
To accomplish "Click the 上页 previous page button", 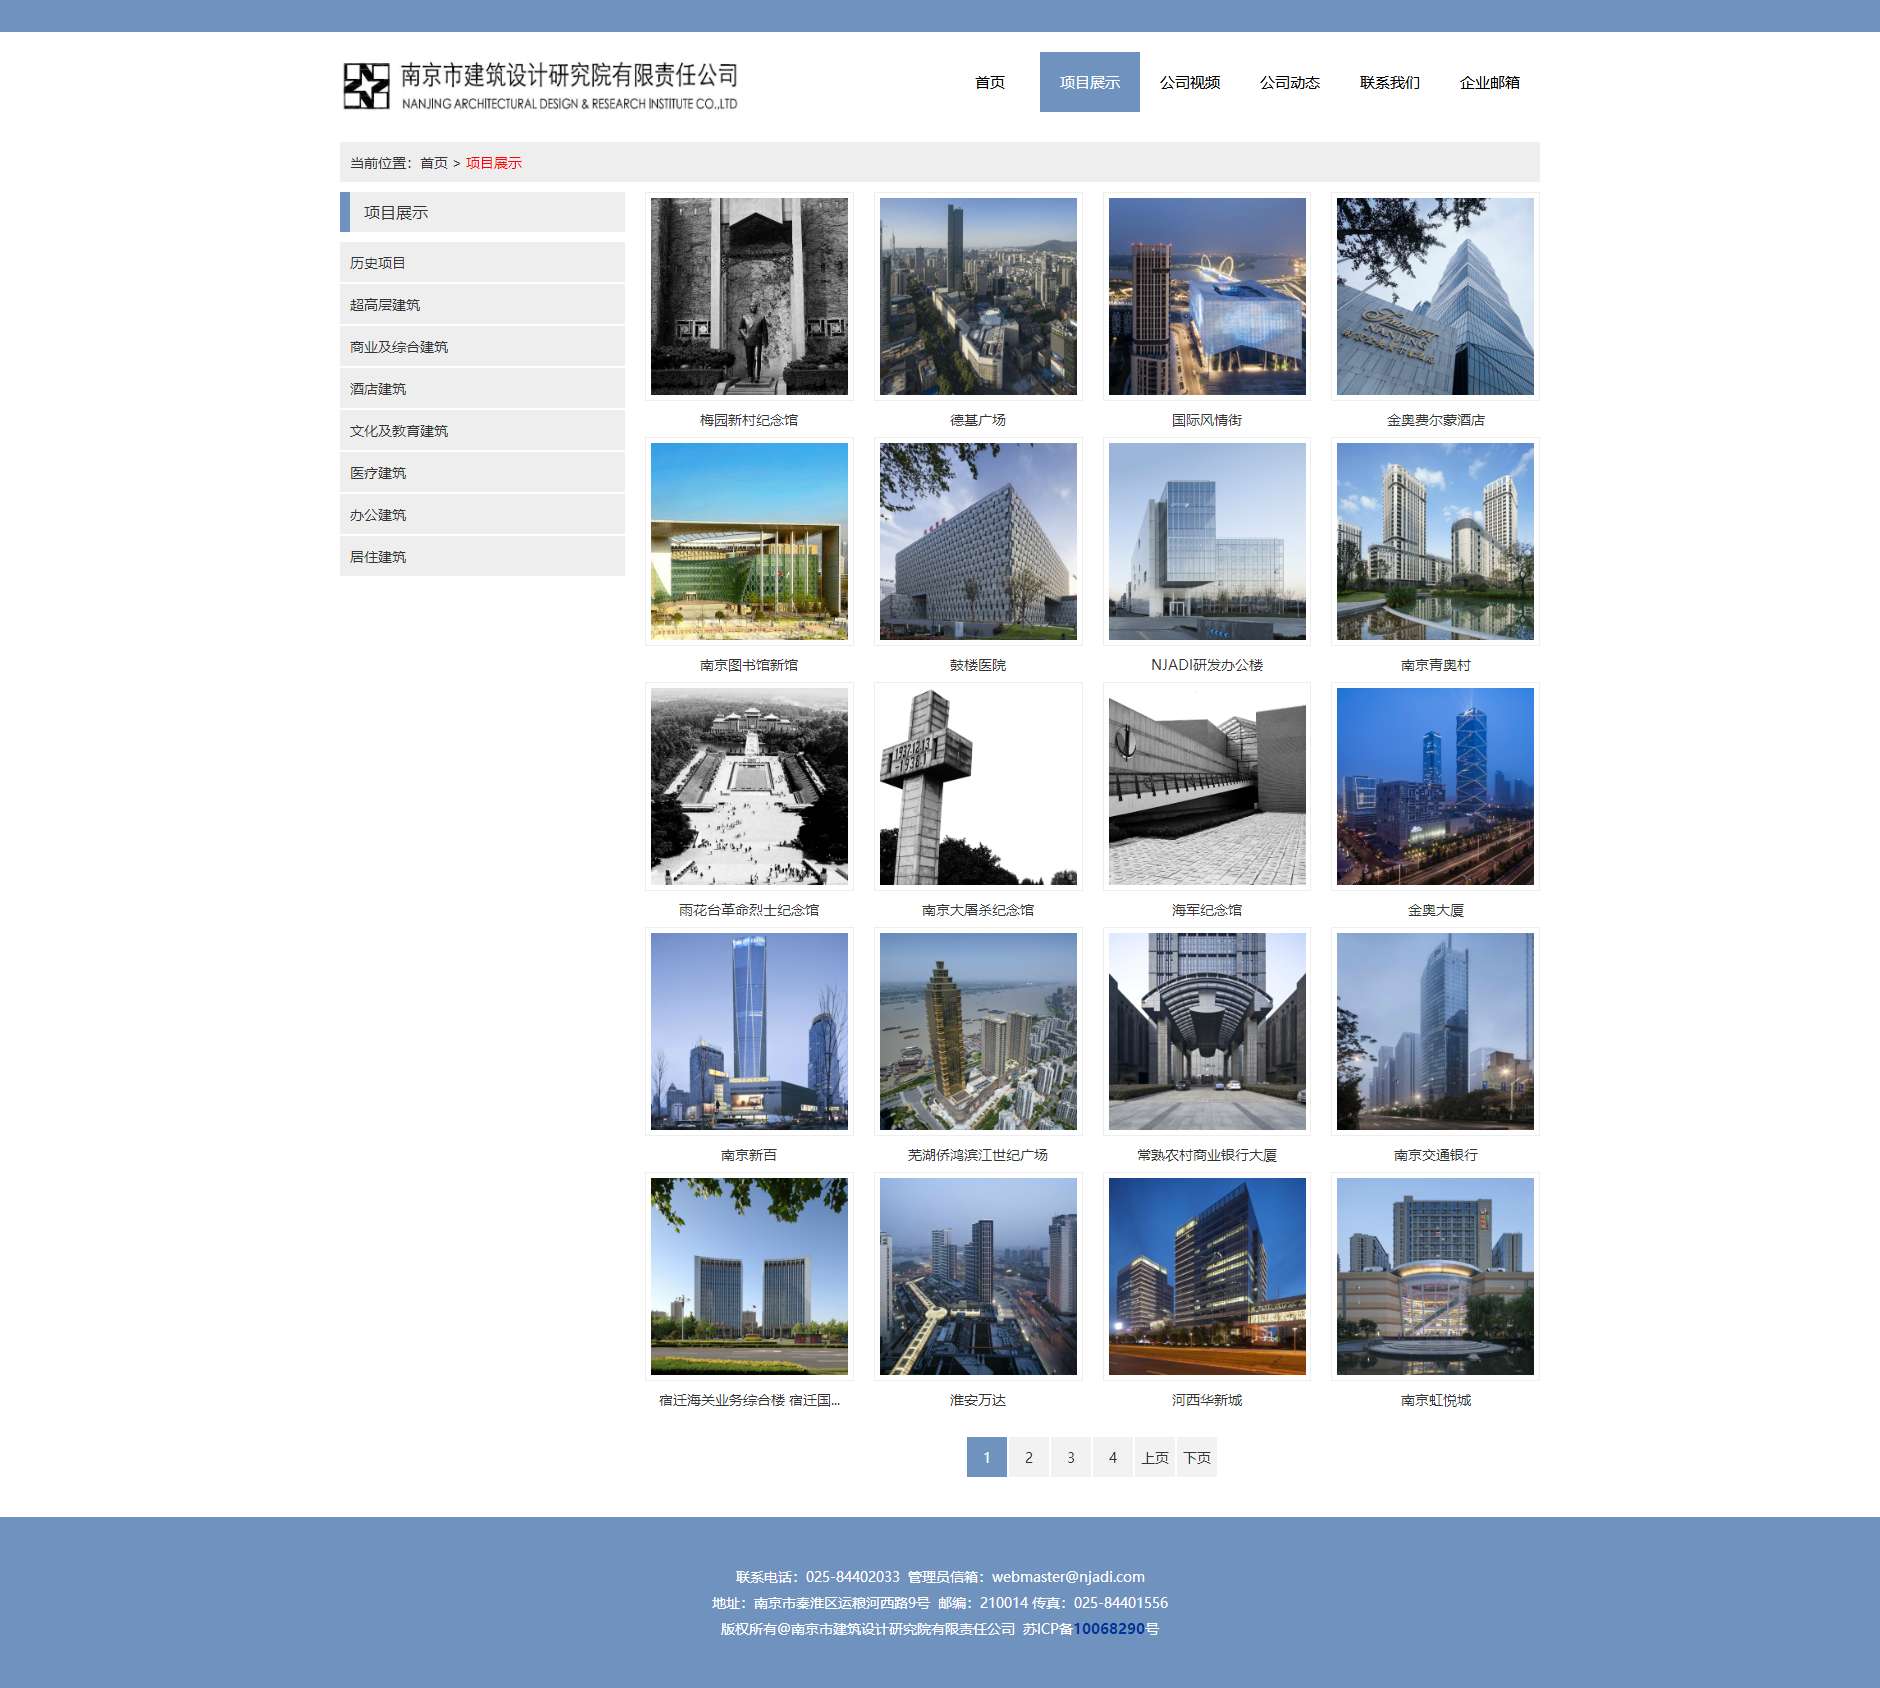I will coord(1155,1457).
